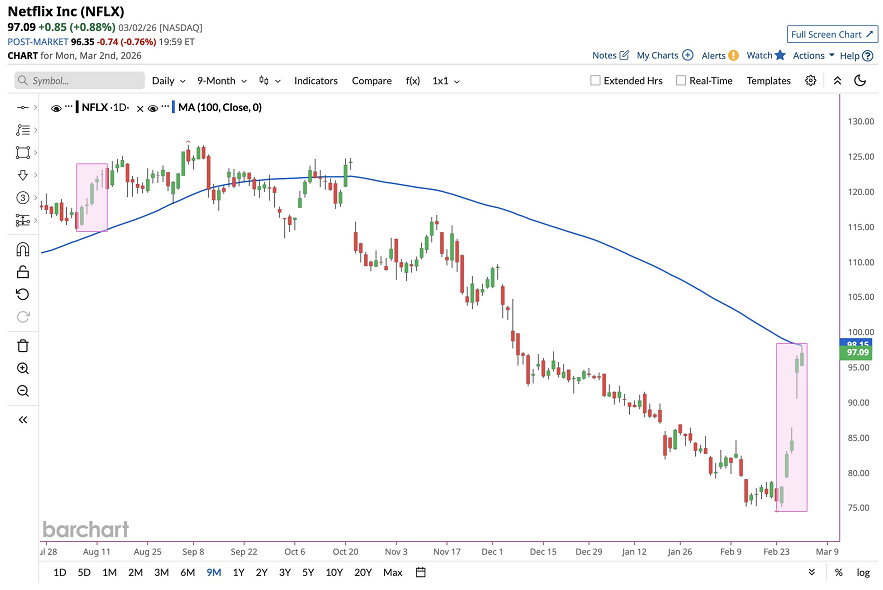This screenshot has width=883, height=590.
Task: Open the Daily frequency dropdown
Action: pos(168,81)
